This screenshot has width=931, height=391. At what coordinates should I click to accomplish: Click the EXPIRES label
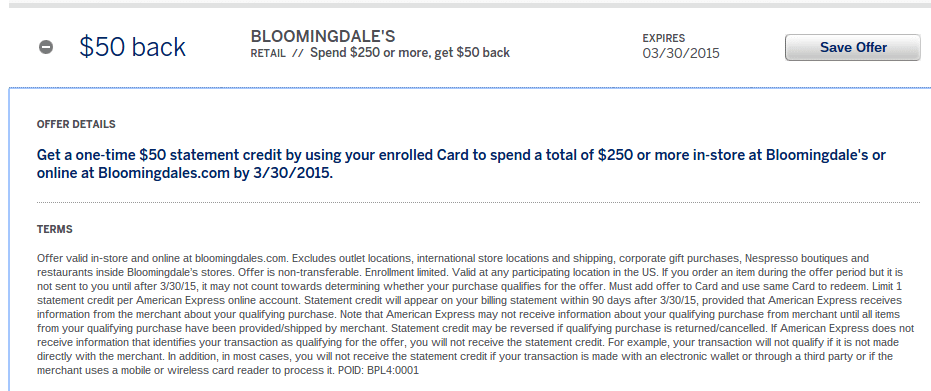click(x=663, y=38)
